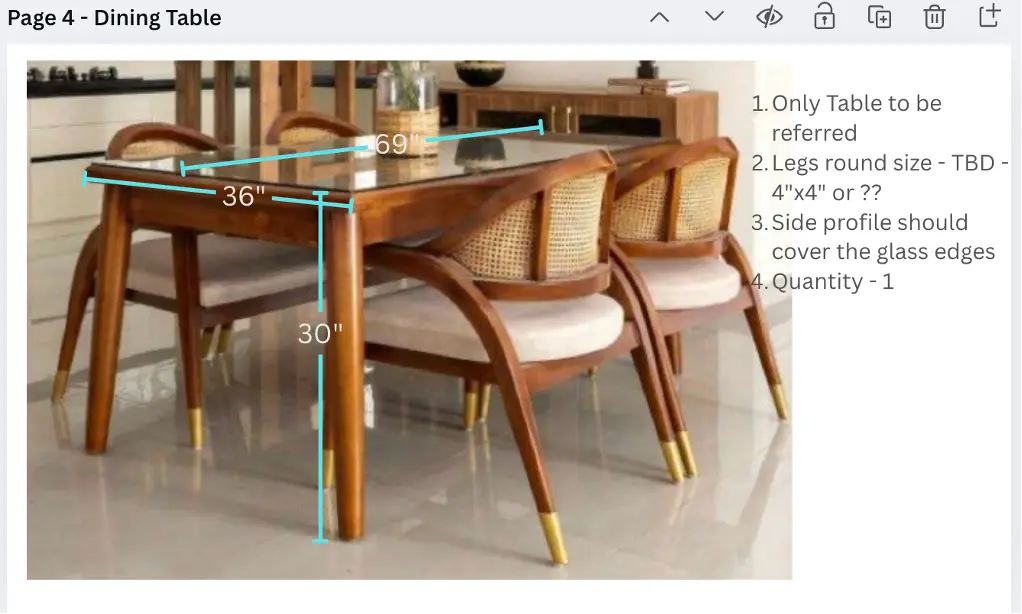
Task: Delete the Dining Table page via the trash icon
Action: (933, 16)
